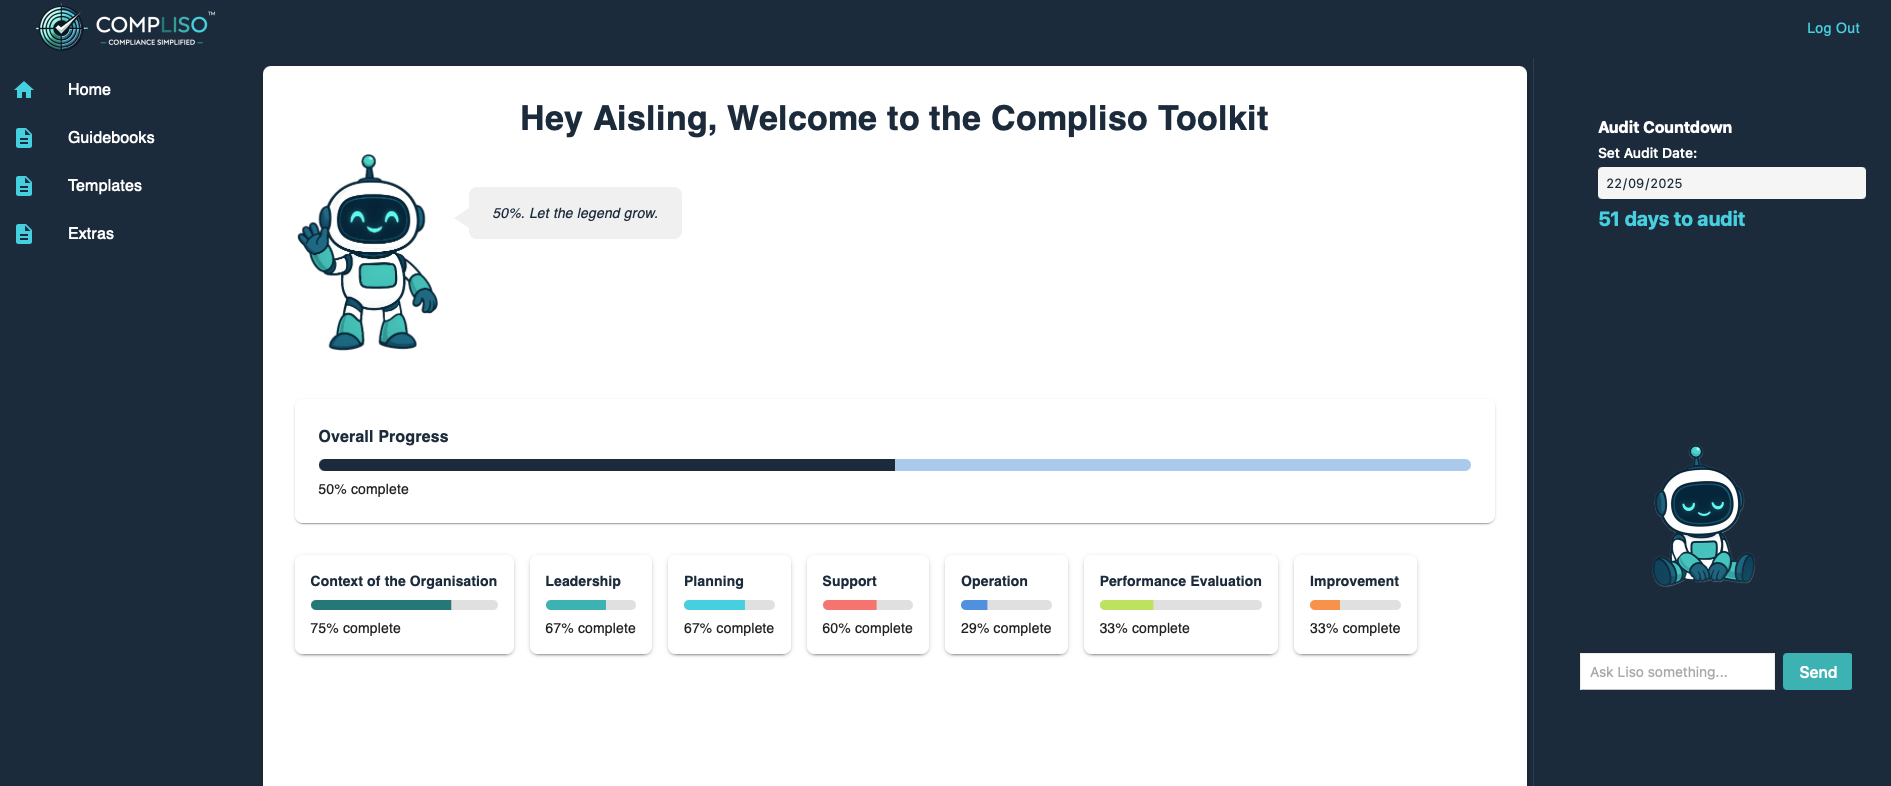Click the '60% complete' text
The width and height of the screenshot is (1891, 786).
pyautogui.click(x=867, y=628)
